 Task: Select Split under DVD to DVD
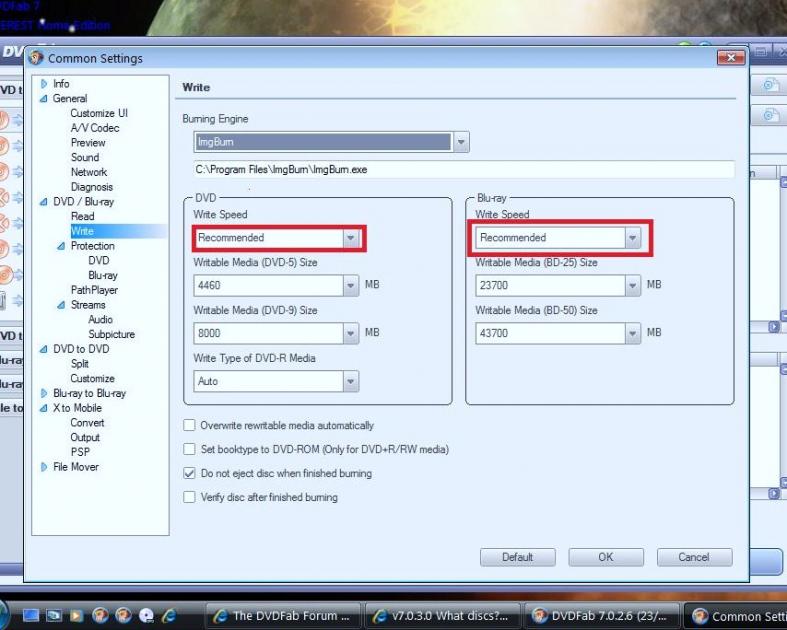79,363
